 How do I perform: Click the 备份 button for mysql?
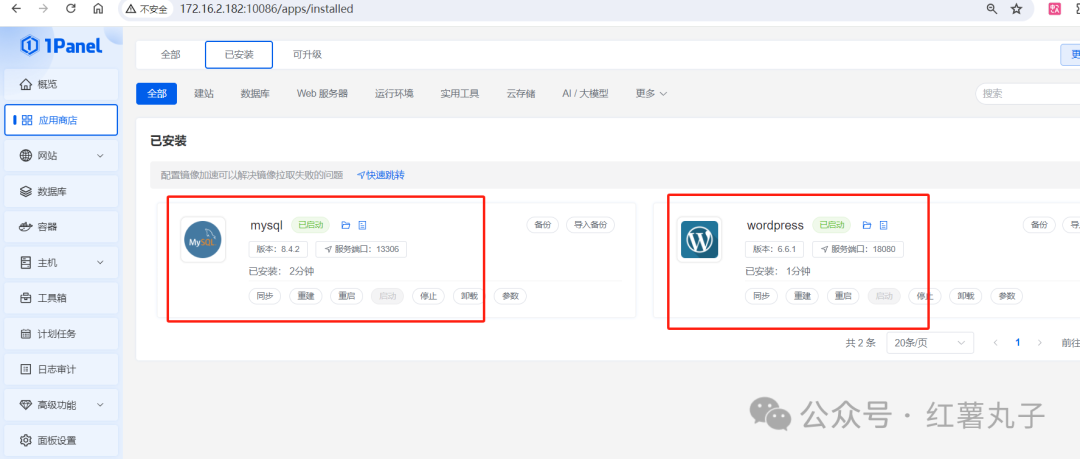(x=542, y=225)
